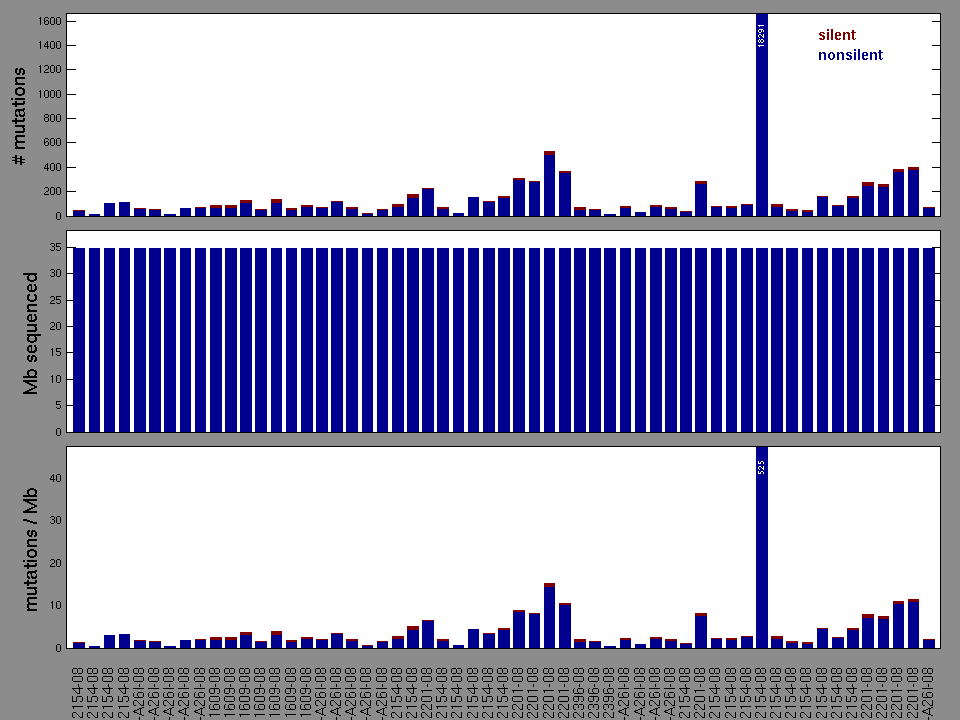This screenshot has width=960, height=720.
Task: Click the 15 tick on Mb sequenced axis
Action: coord(55,352)
